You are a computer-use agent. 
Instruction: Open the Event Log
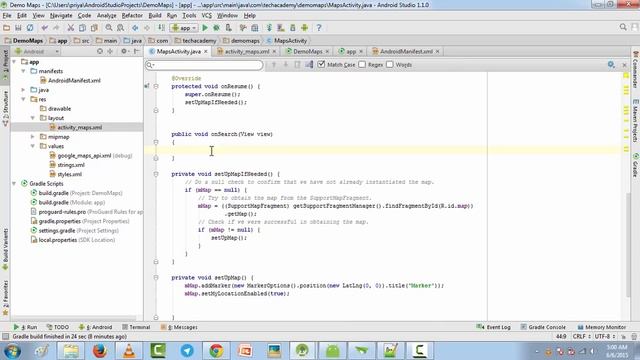point(493,327)
